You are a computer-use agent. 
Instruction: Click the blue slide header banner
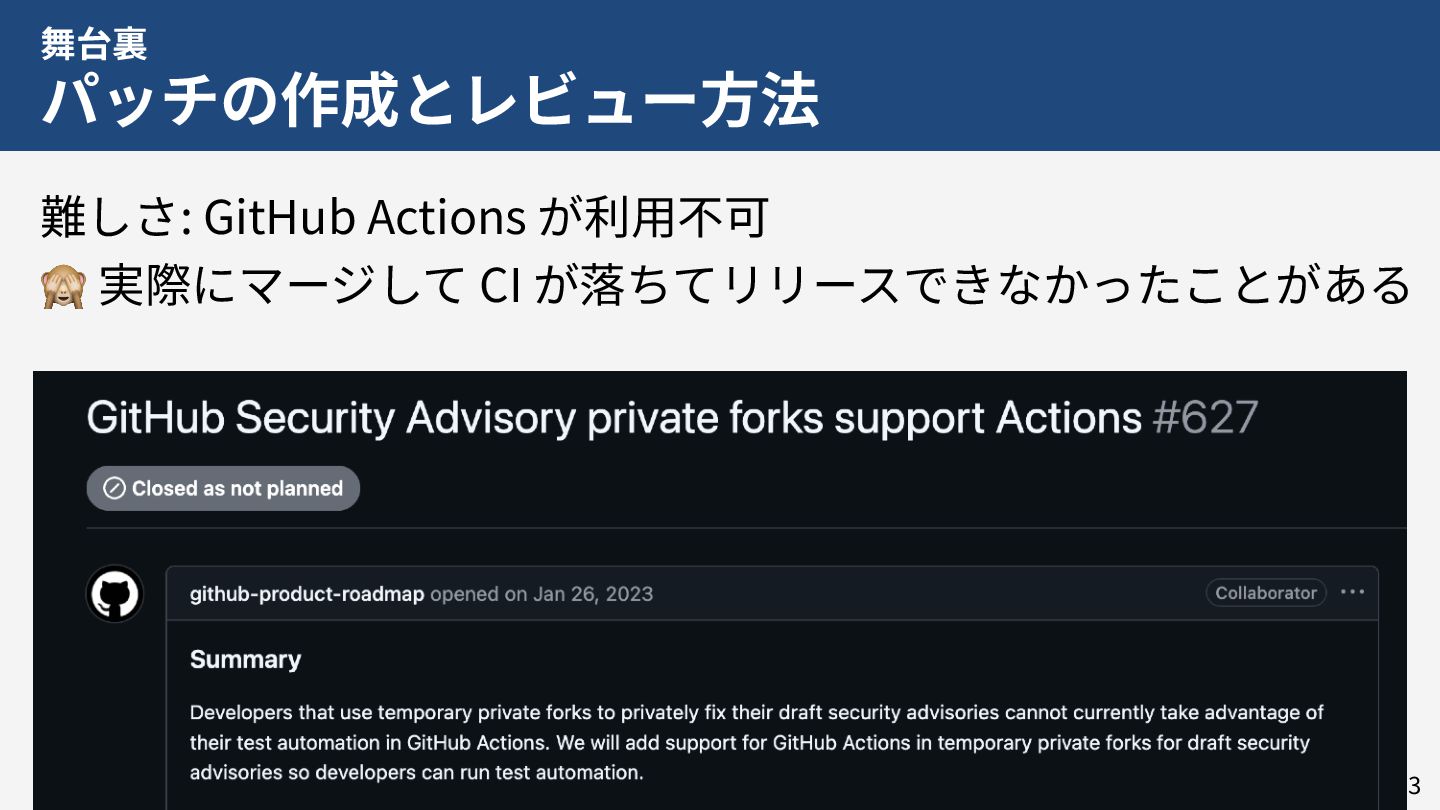(x=720, y=75)
